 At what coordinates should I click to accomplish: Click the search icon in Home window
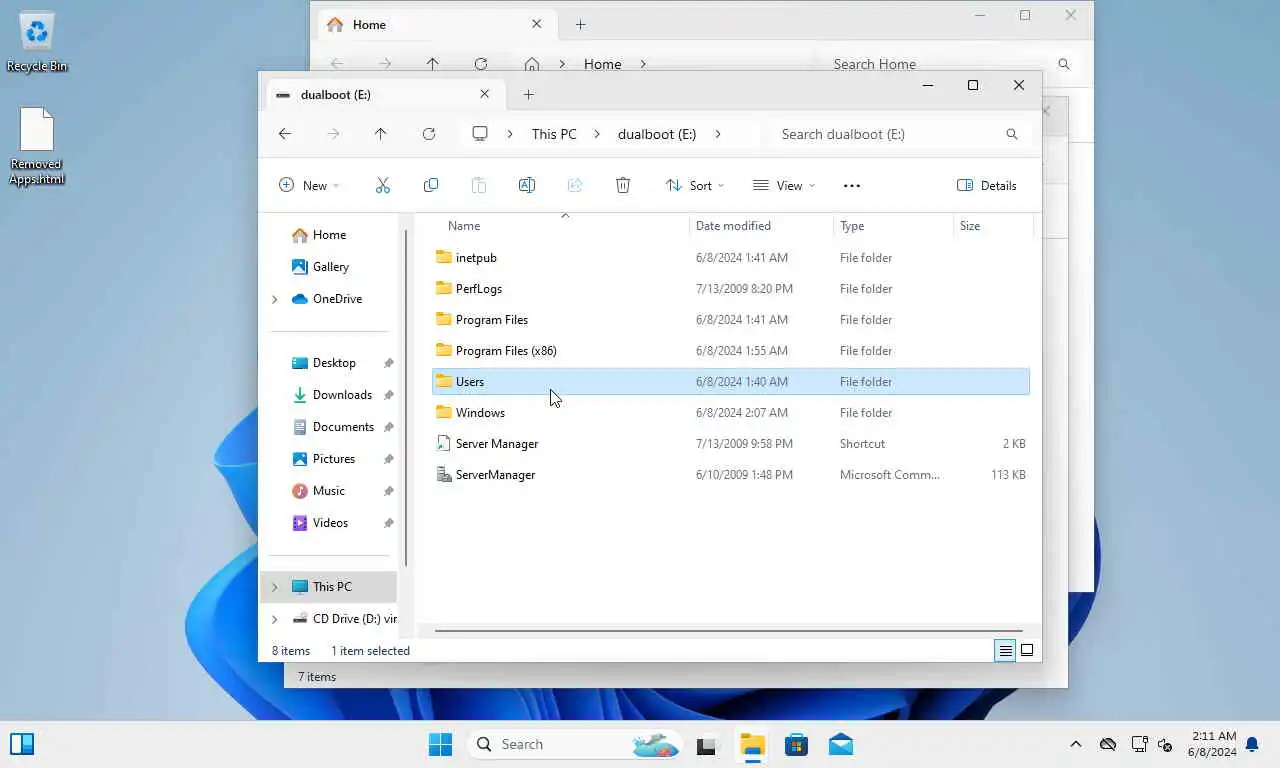[1064, 64]
